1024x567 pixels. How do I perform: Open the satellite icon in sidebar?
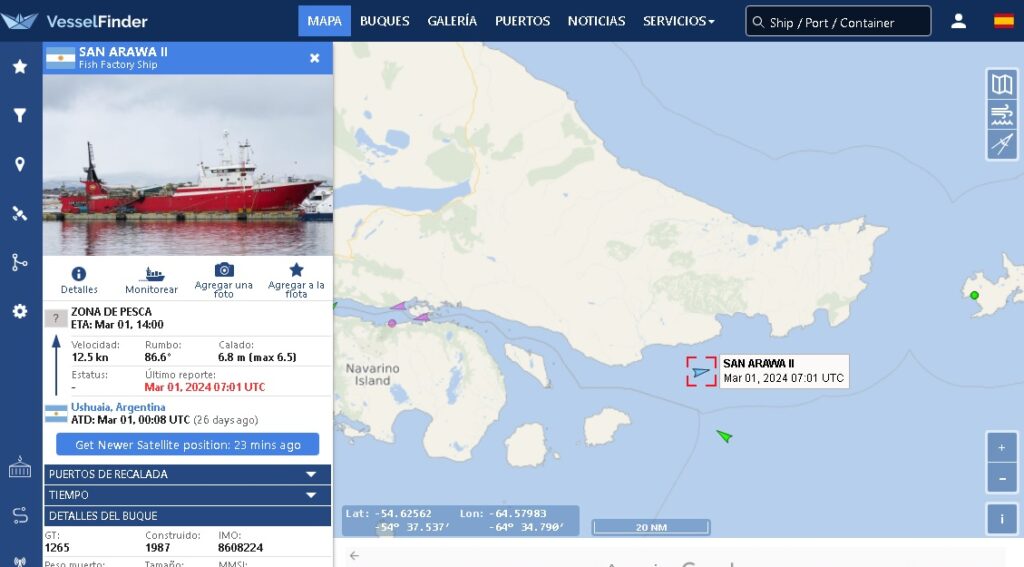(20, 214)
